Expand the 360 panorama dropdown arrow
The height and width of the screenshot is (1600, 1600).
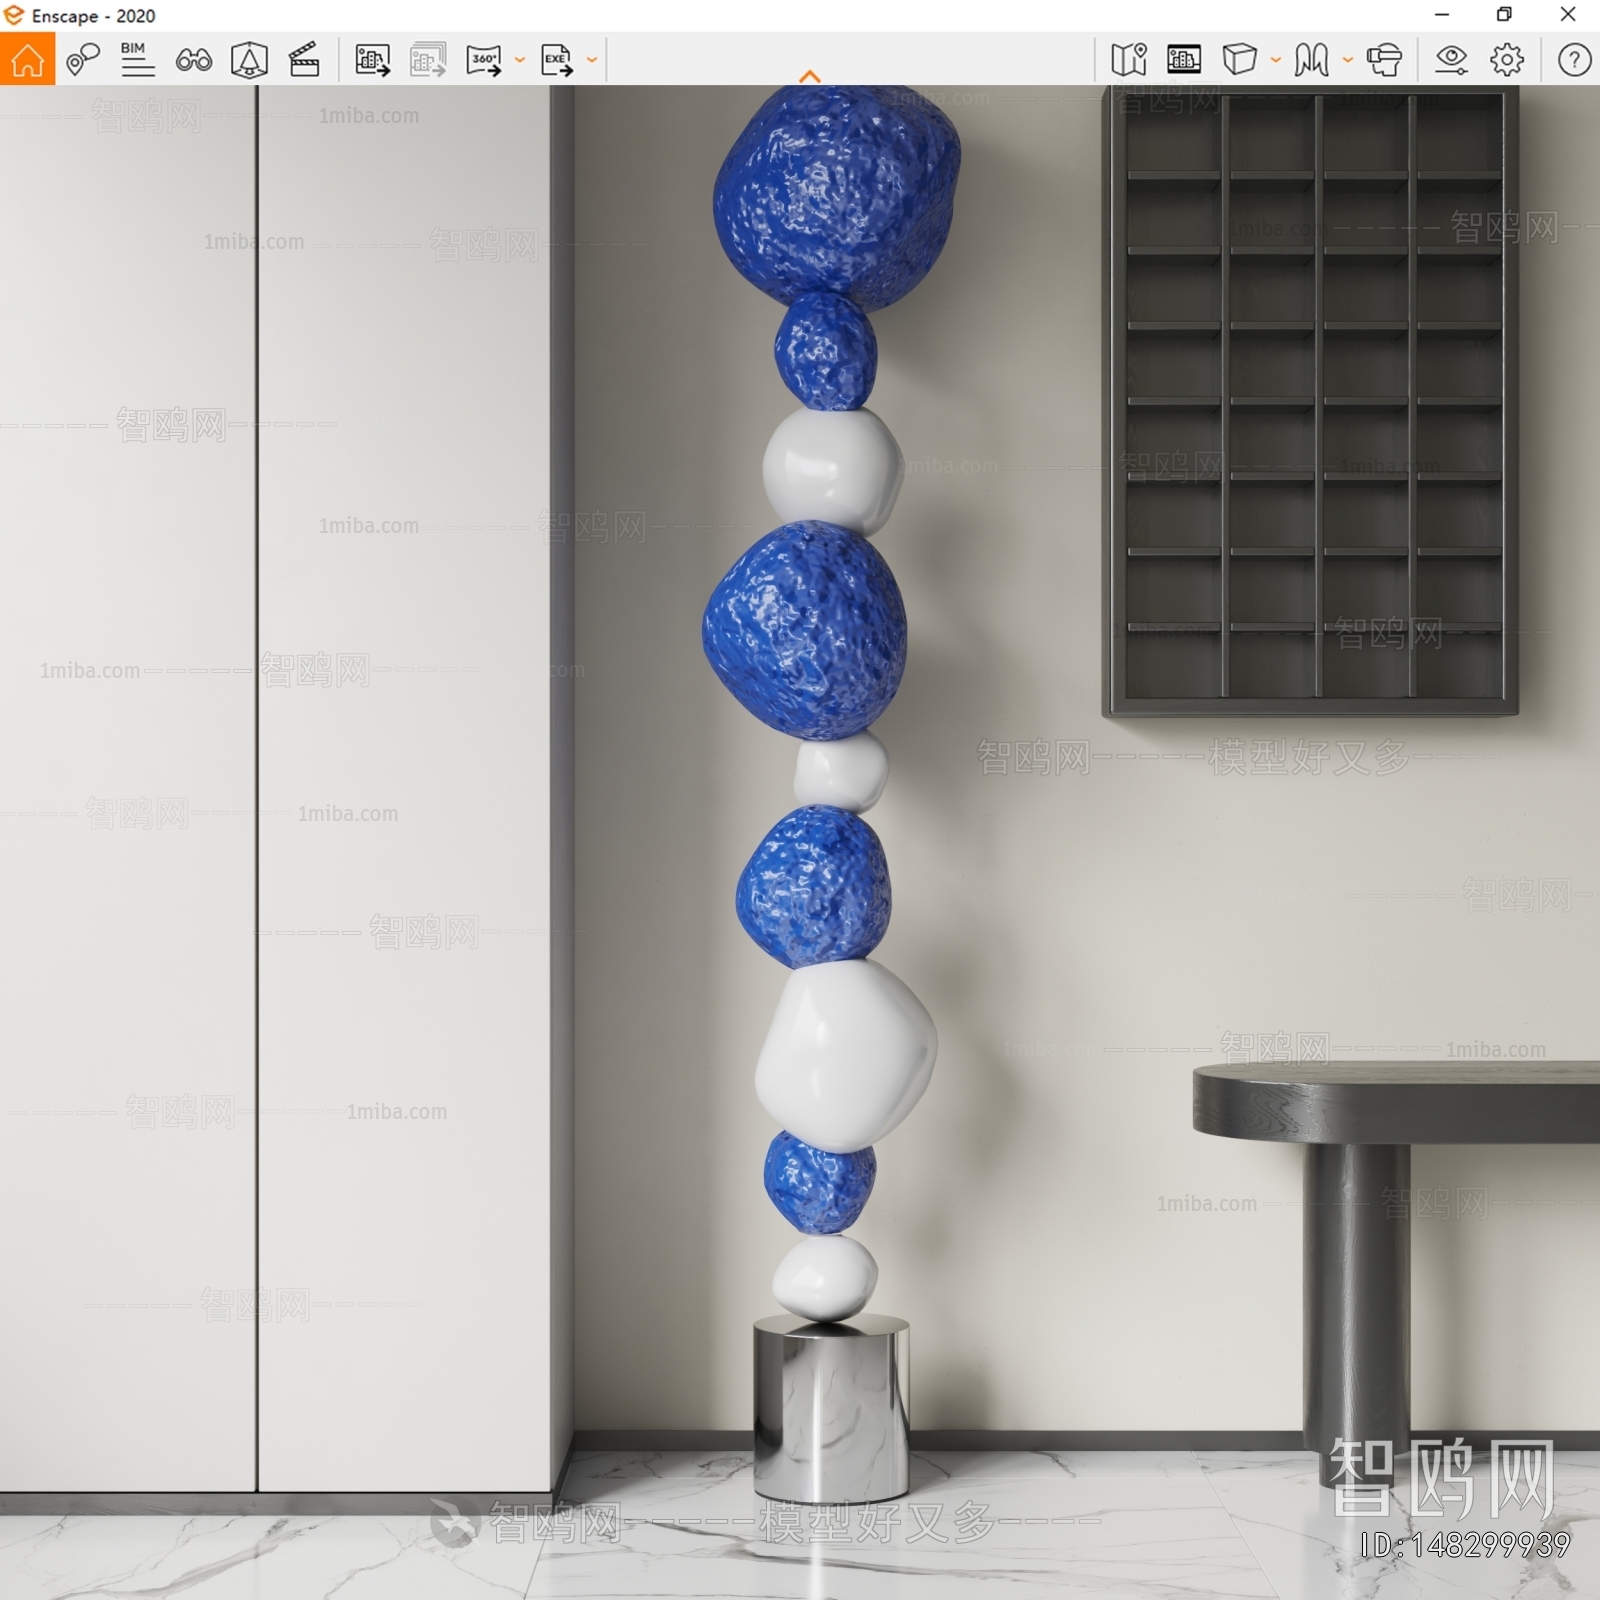coord(520,60)
